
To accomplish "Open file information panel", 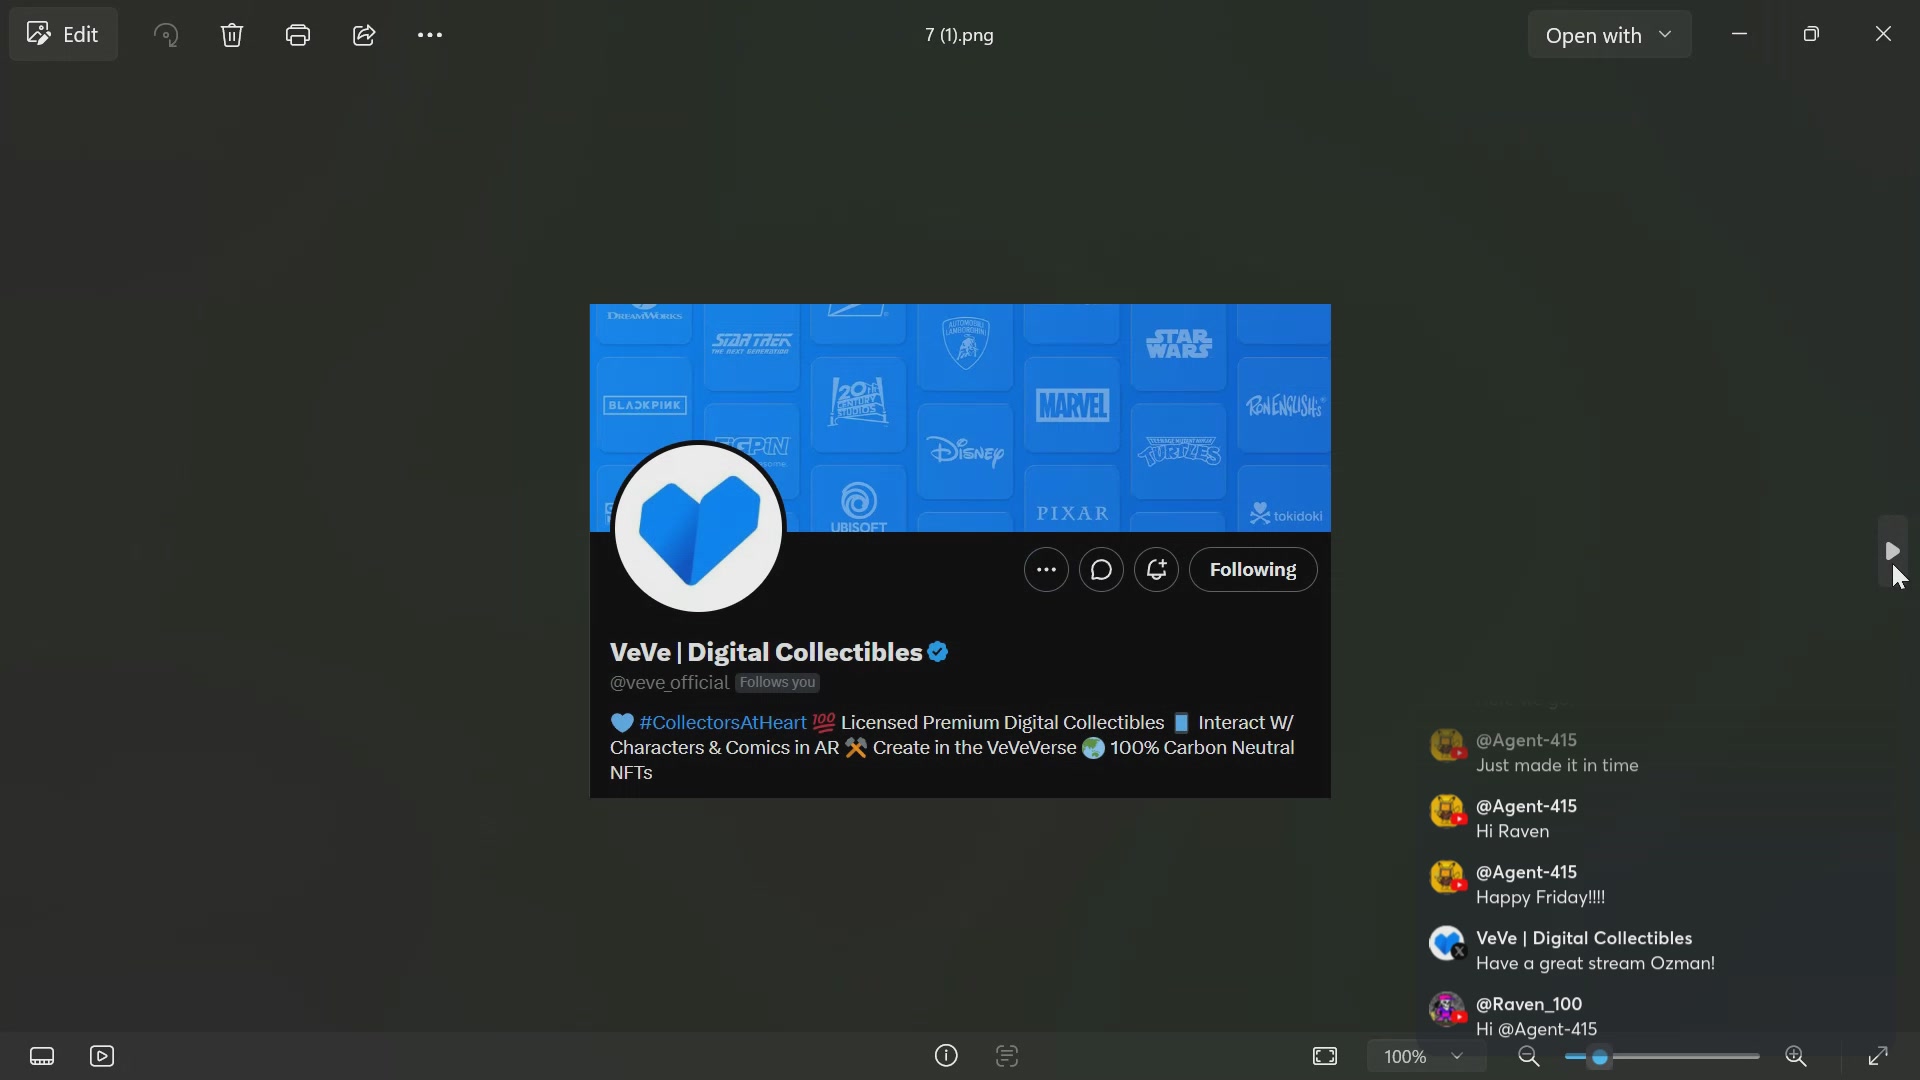I will tap(946, 1056).
